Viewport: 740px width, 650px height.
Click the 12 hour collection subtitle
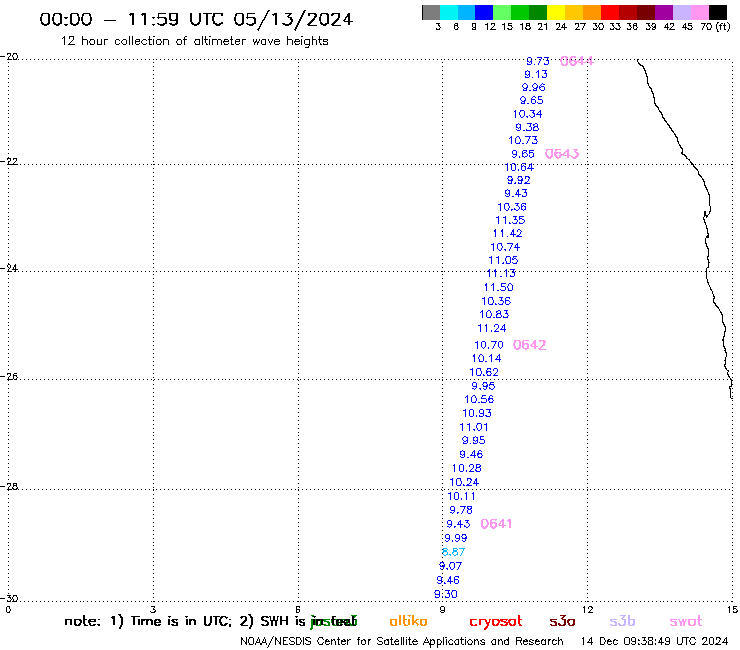194,41
